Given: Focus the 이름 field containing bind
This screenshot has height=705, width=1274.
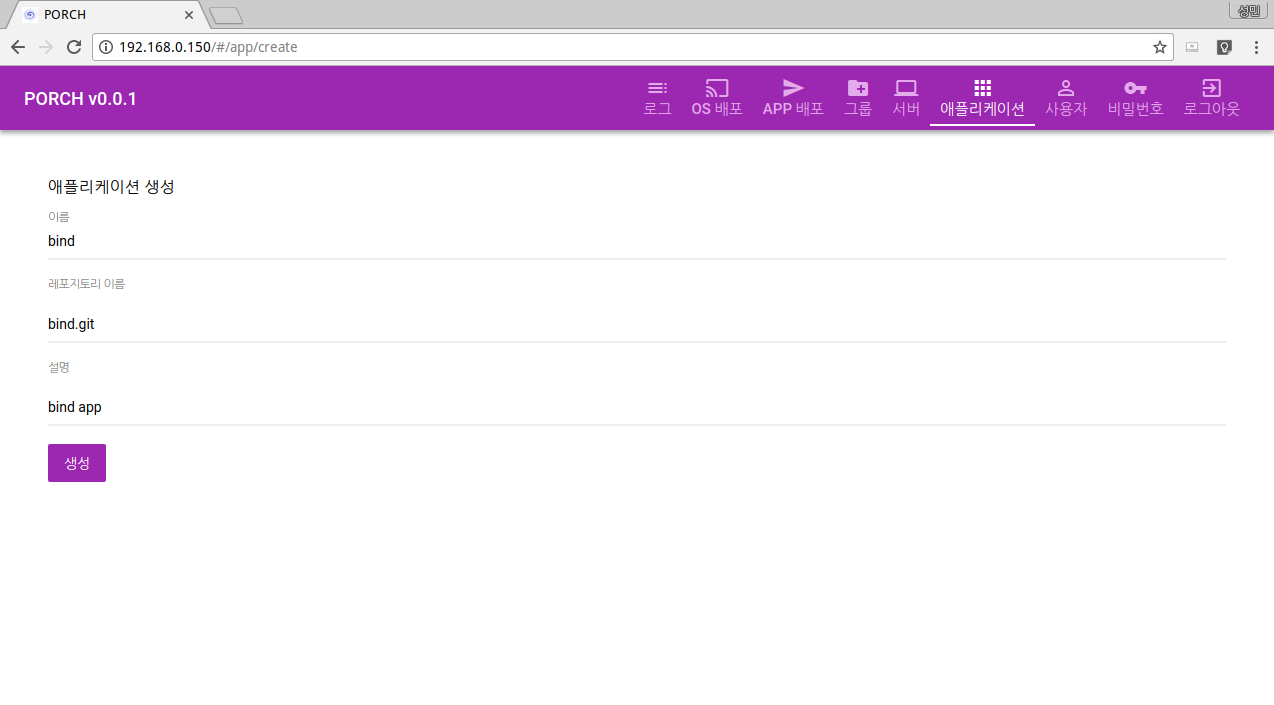Looking at the screenshot, I should [x=636, y=241].
